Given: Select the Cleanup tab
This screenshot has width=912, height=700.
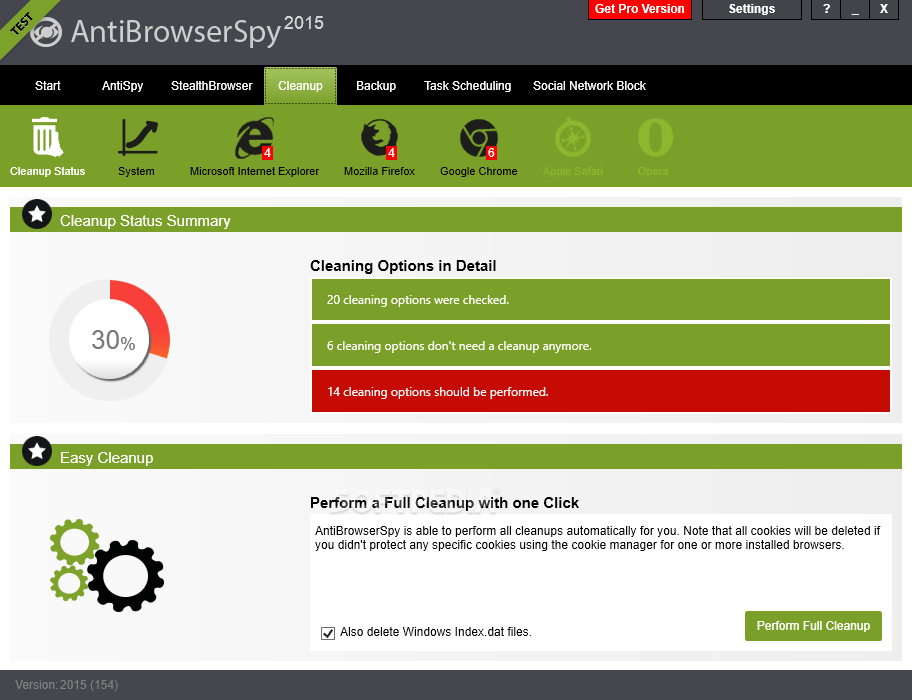Looking at the screenshot, I should 300,86.
